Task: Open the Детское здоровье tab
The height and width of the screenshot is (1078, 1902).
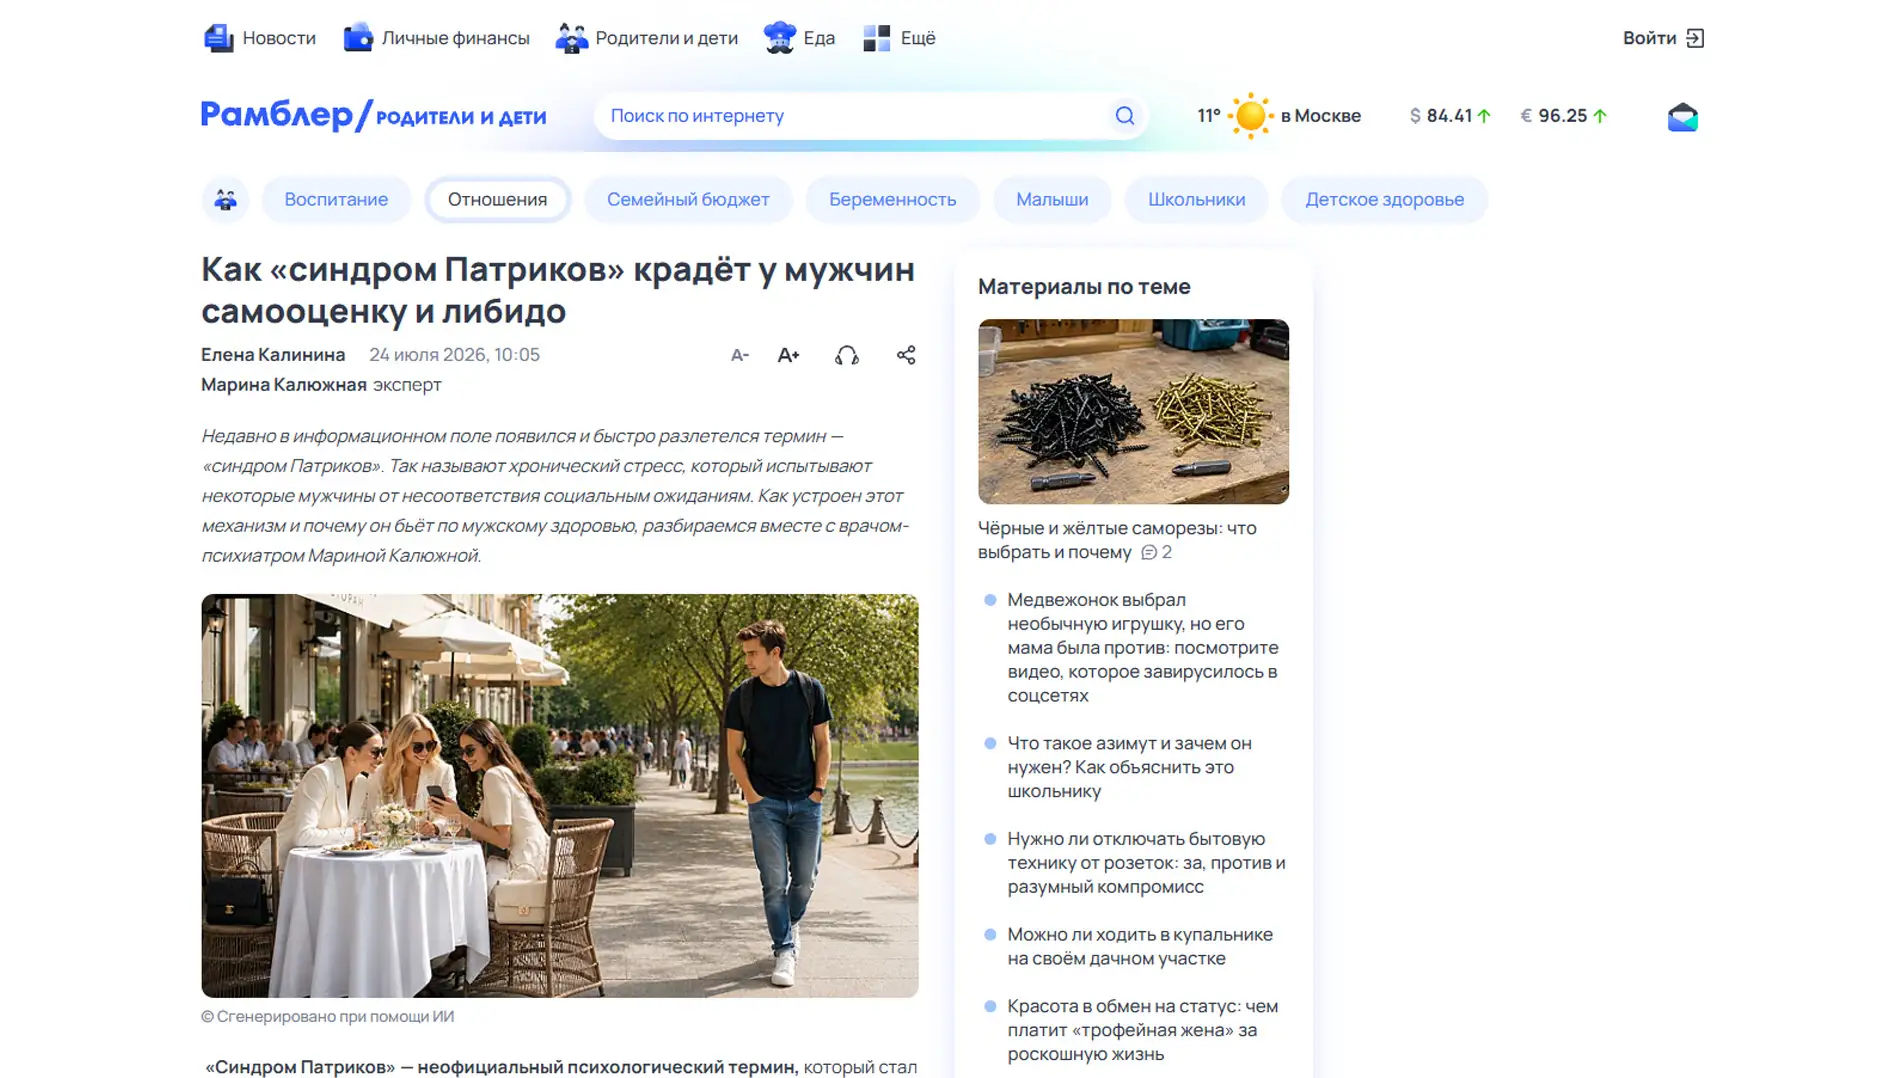Action: (x=1384, y=199)
